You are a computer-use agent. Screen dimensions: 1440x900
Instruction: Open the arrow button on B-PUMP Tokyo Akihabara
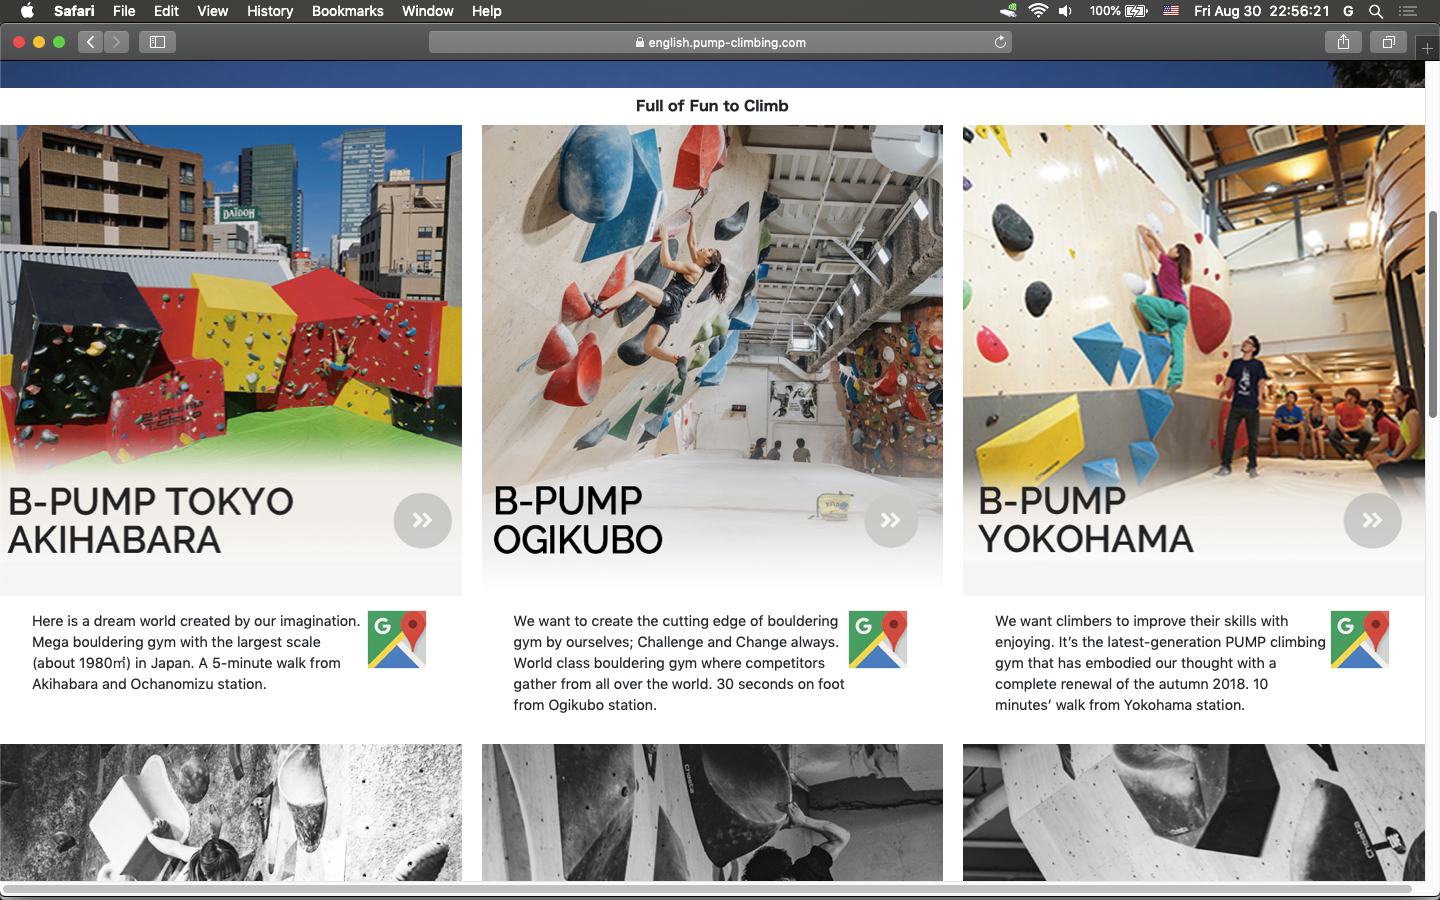[x=422, y=520]
